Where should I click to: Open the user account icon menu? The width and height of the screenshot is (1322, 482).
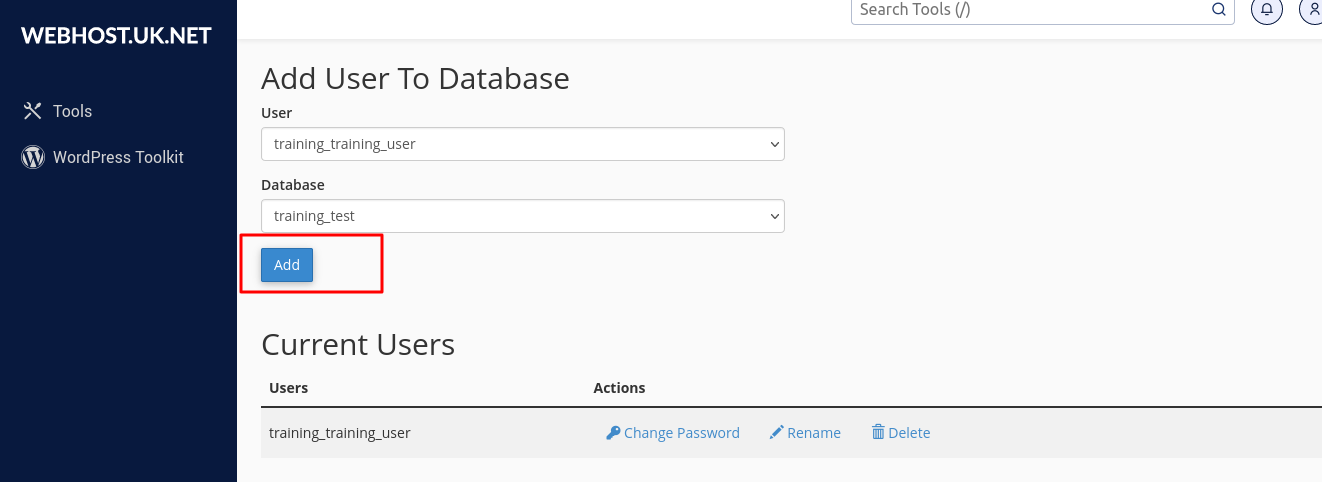[x=1312, y=10]
